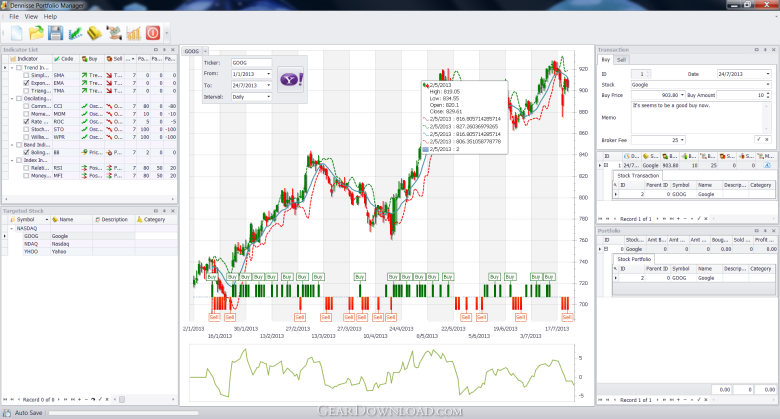Open the Interval Daily dropdown
780x419 pixels.
click(x=269, y=97)
